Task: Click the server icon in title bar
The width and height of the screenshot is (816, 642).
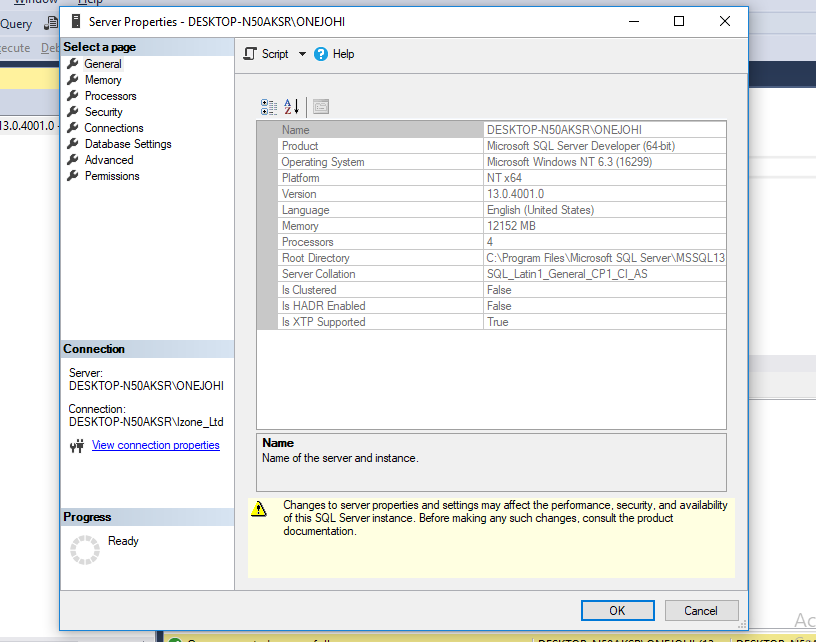Action: click(76, 21)
